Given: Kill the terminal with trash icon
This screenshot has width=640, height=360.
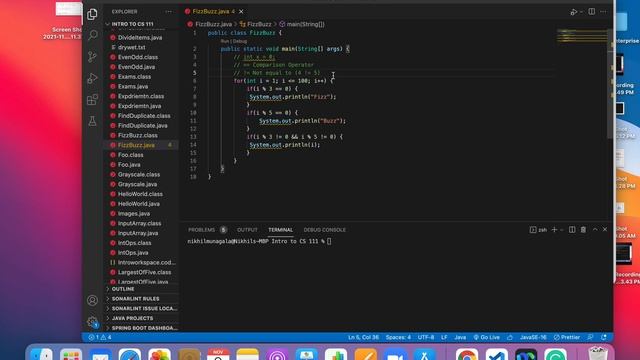Looking at the screenshot, I should click(583, 230).
